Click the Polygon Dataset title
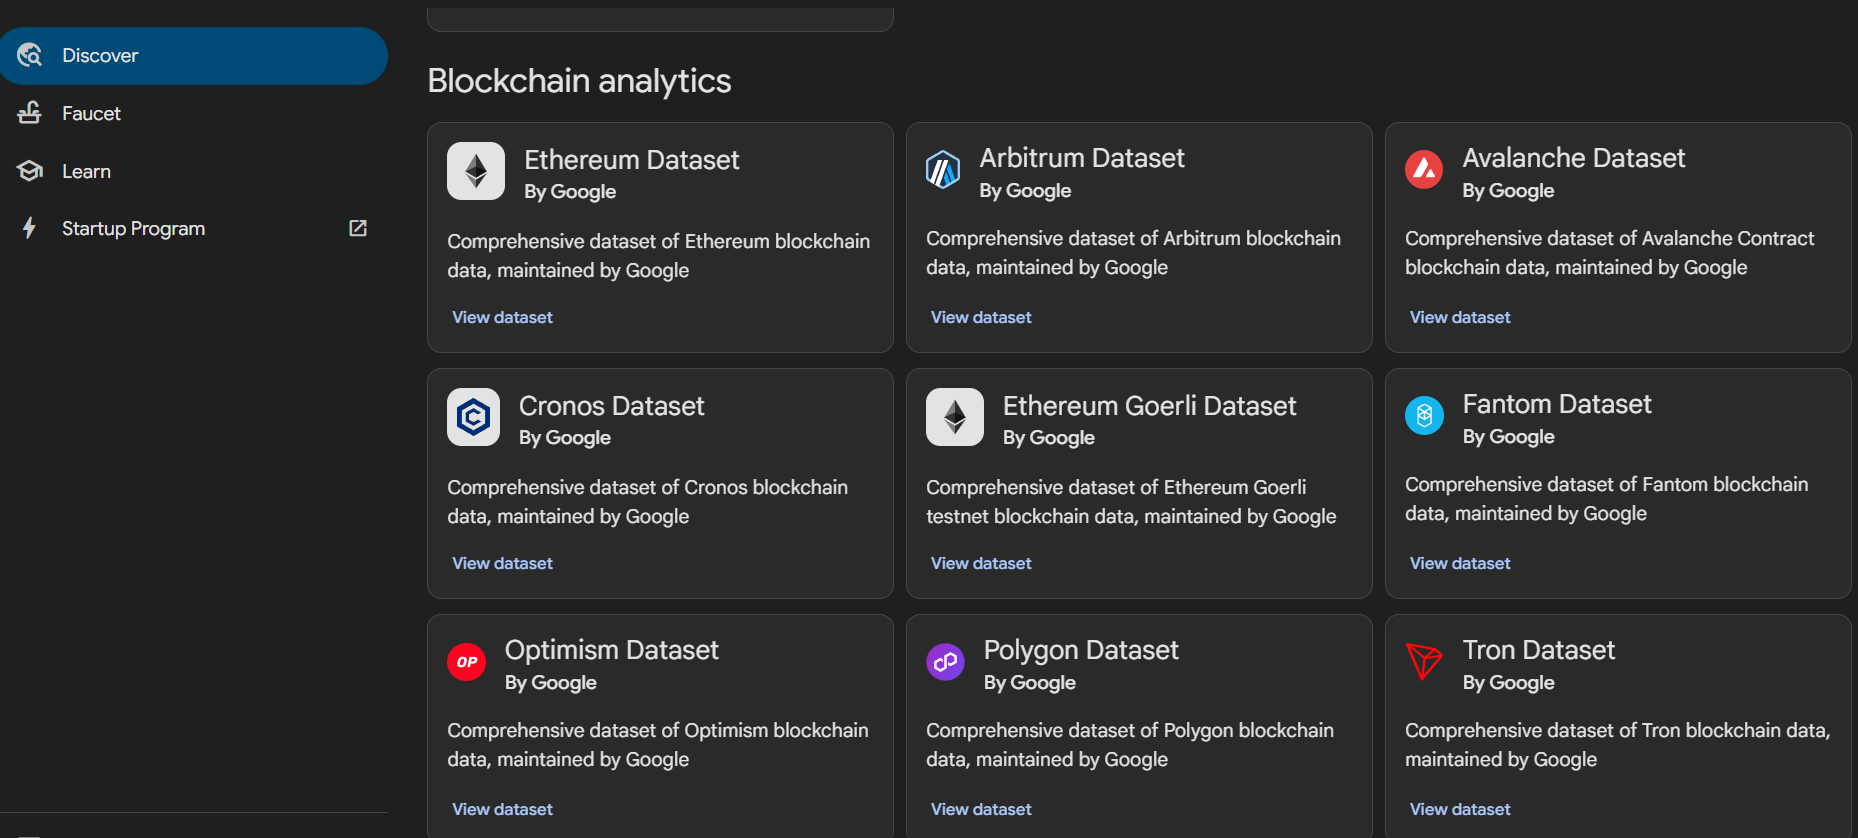This screenshot has width=1858, height=838. click(1081, 650)
